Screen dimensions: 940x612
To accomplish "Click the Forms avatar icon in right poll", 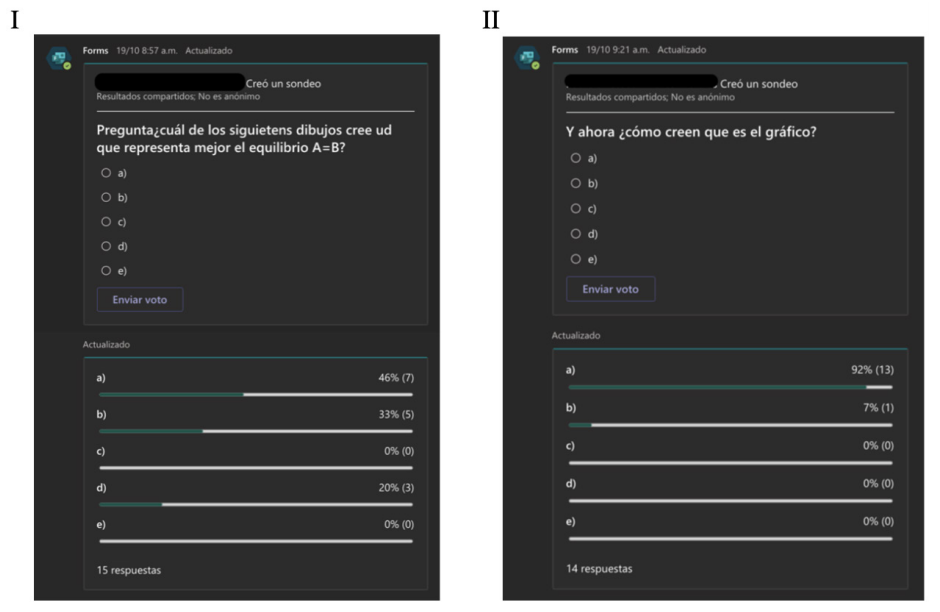I will (x=526, y=58).
